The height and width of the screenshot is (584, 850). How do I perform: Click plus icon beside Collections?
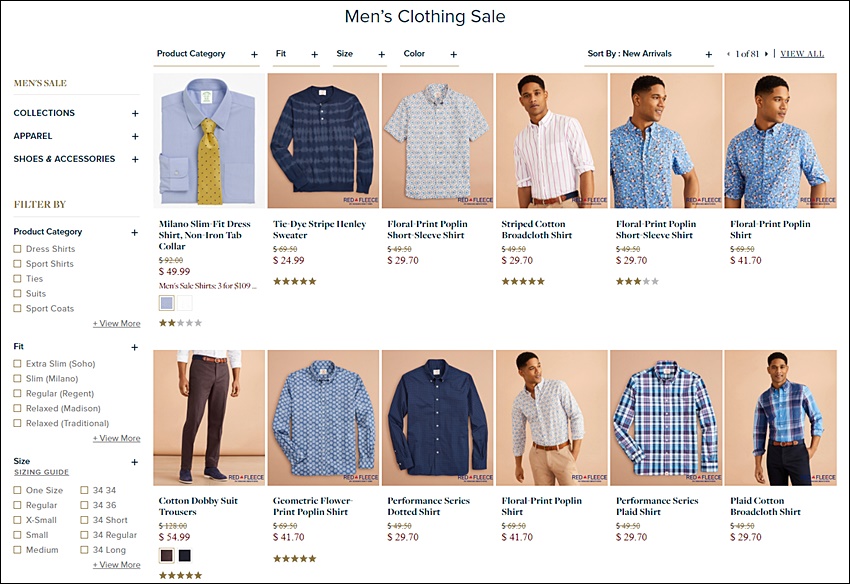coord(135,113)
